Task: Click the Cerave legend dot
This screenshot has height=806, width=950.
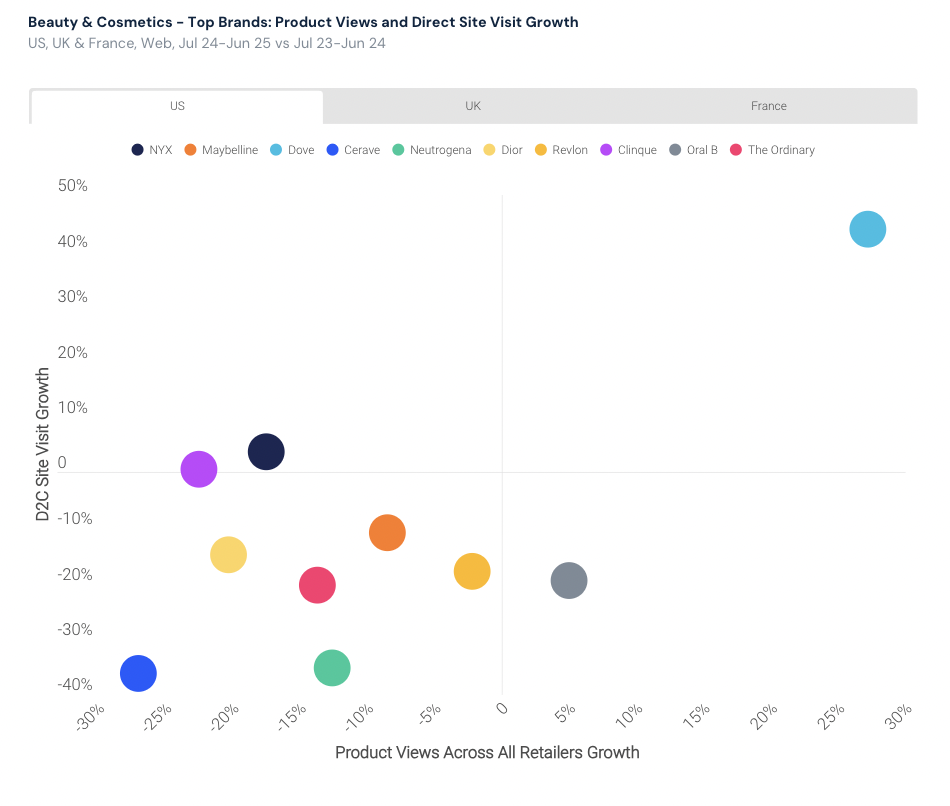Action: pos(334,150)
